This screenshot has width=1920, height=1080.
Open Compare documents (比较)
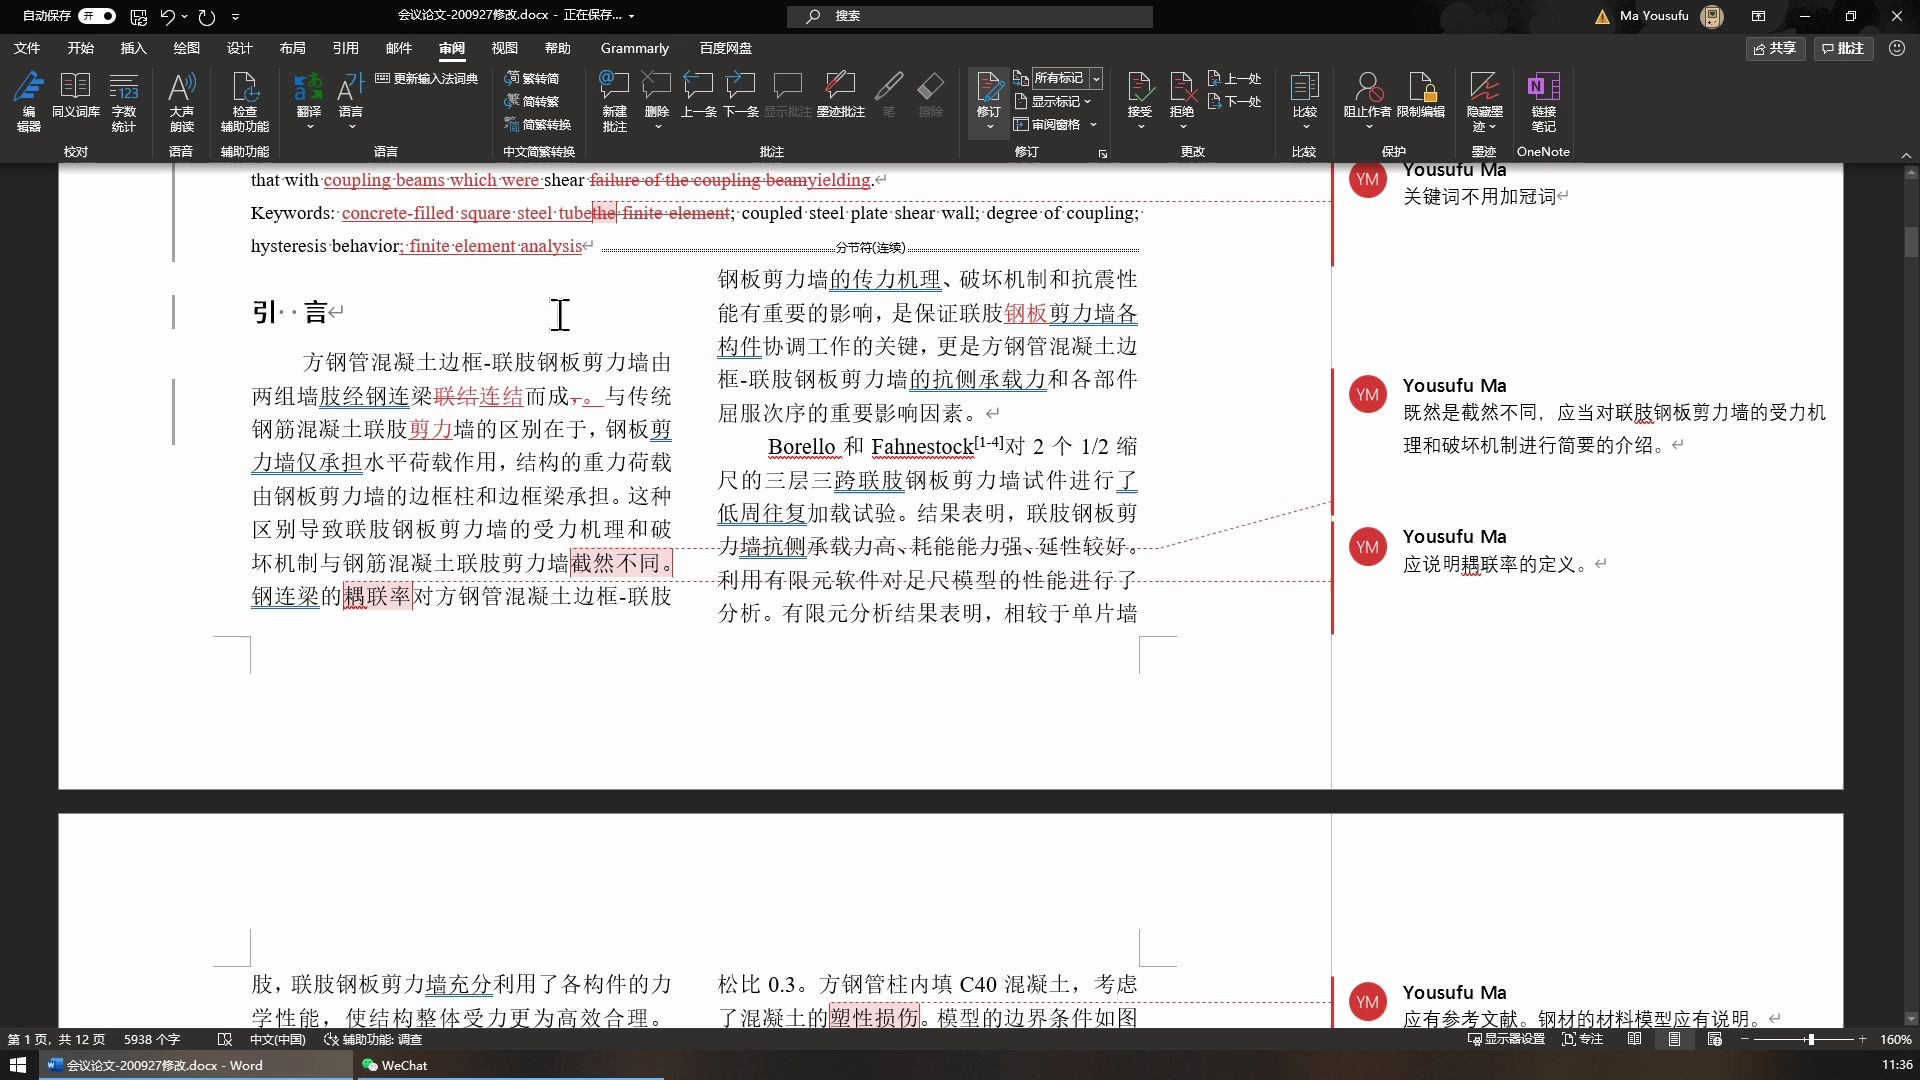(x=1304, y=101)
